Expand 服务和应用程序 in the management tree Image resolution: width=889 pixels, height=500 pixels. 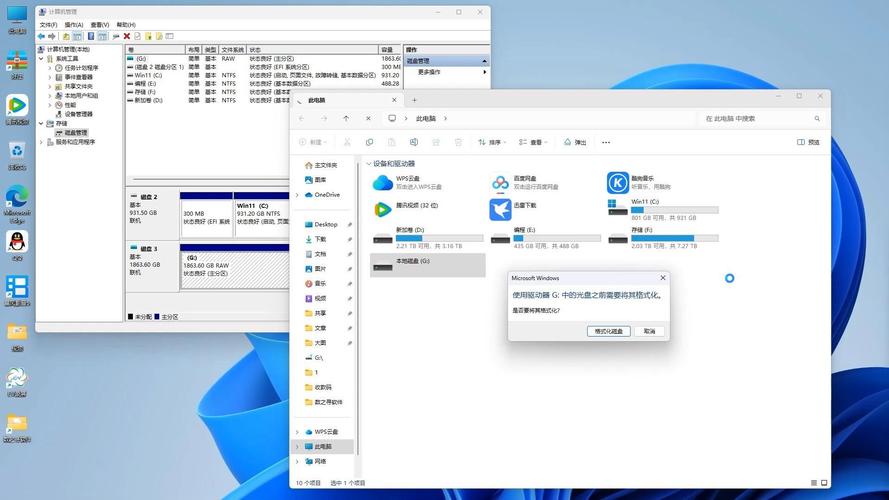pos(41,142)
